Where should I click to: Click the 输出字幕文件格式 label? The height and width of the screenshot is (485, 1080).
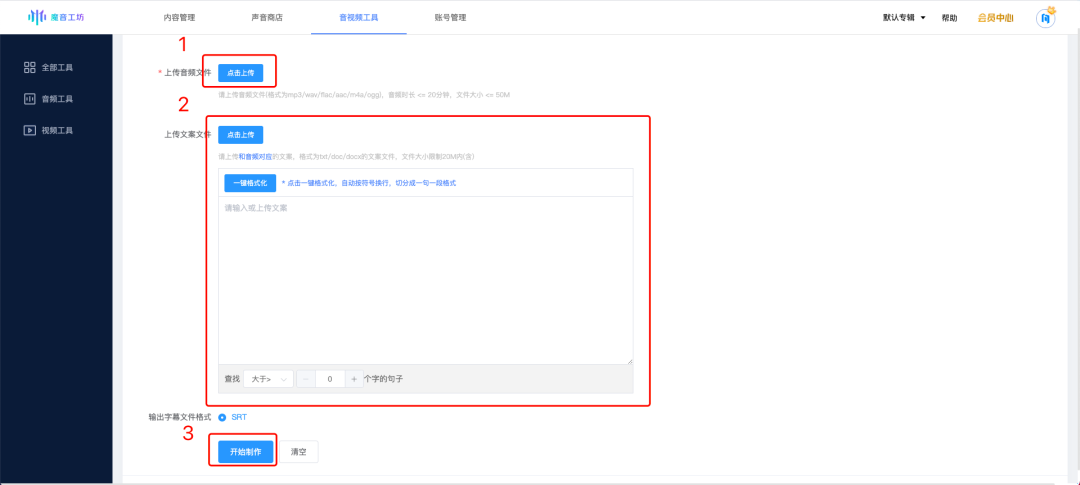click(180, 417)
